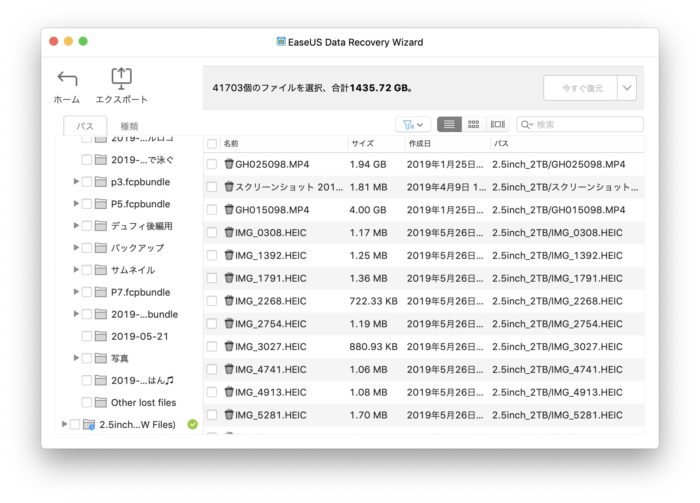Click the 722.33 KB size cell

coord(373,301)
